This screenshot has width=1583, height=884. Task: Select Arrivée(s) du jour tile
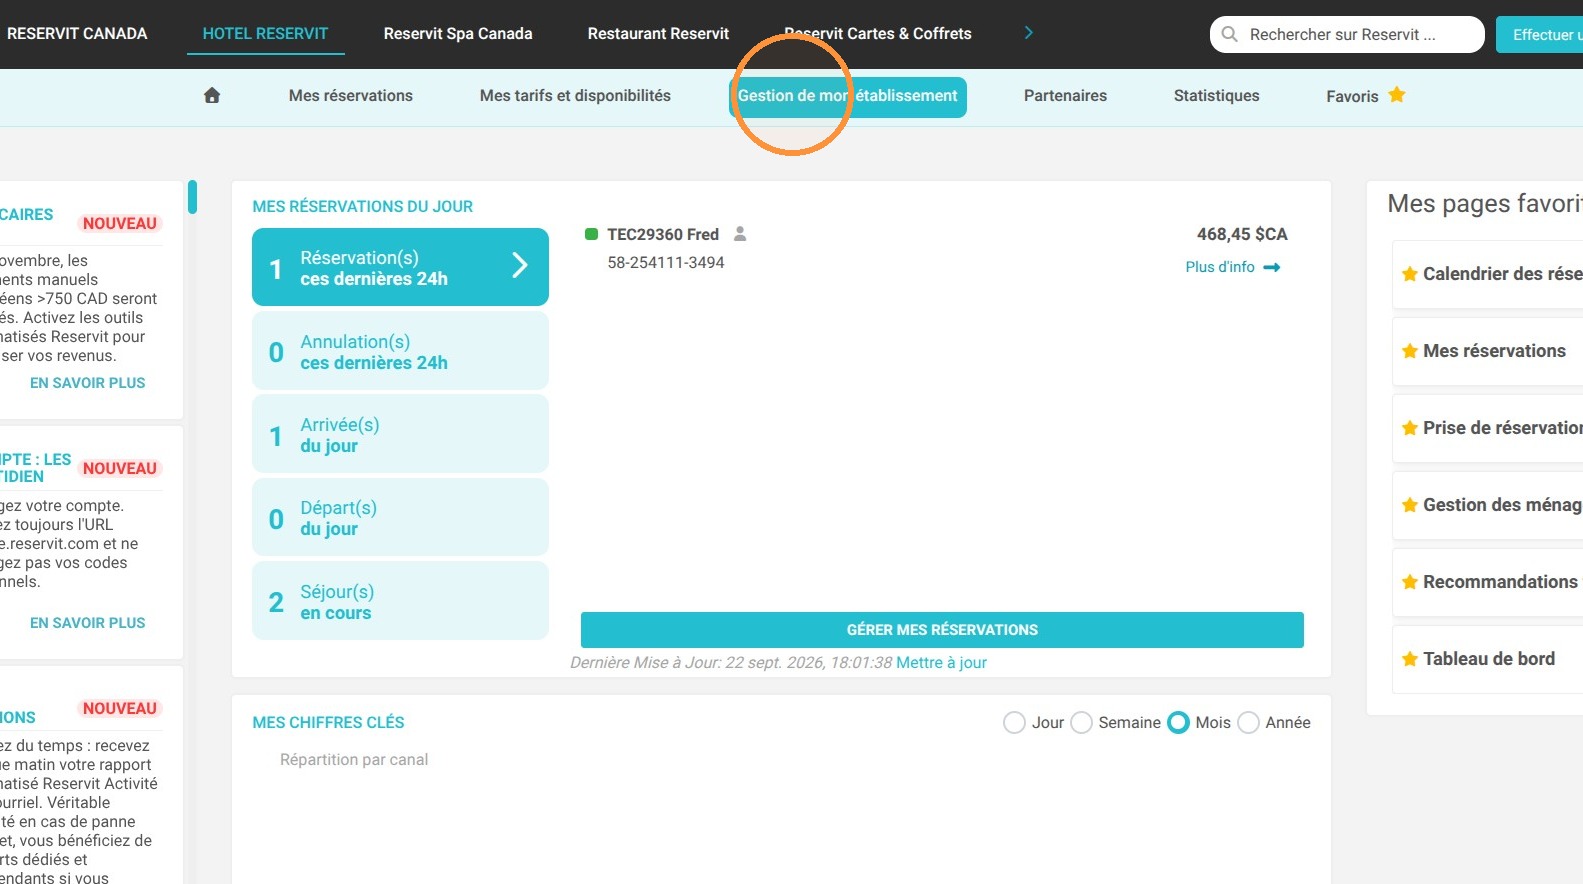[400, 434]
